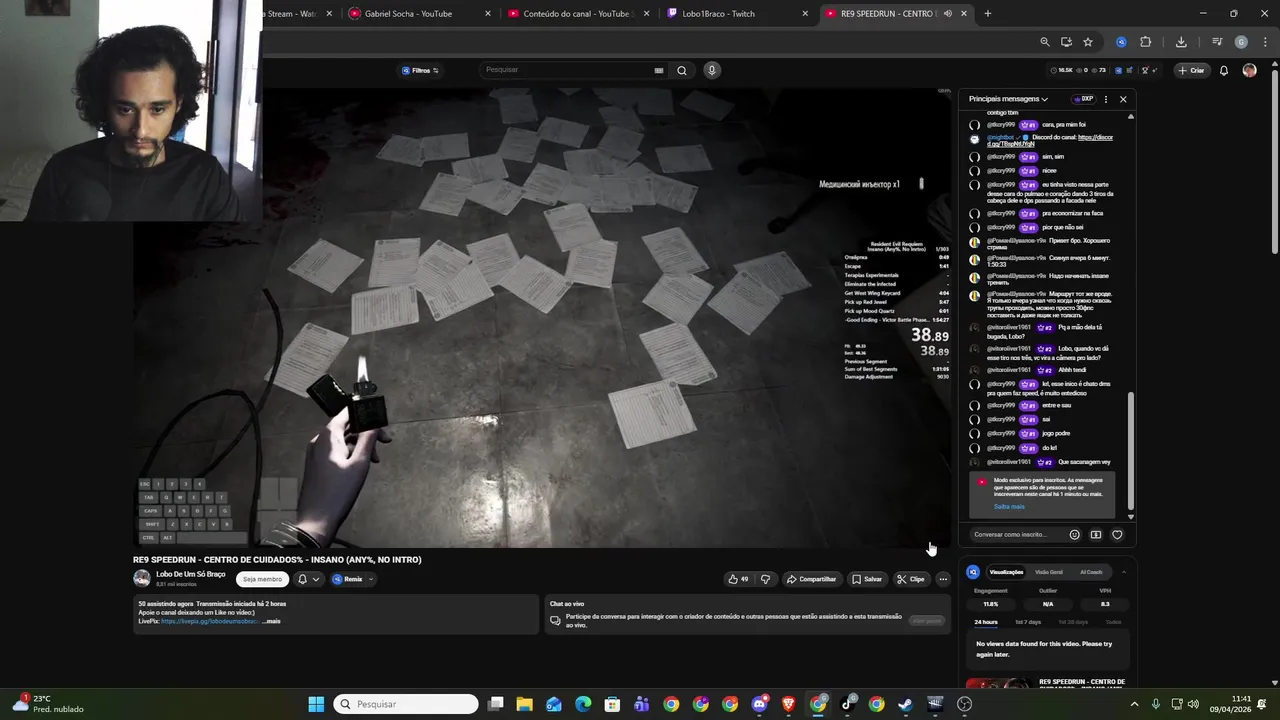1280x720 pixels.
Task: Select the Visualizações tab
Action: (1006, 572)
